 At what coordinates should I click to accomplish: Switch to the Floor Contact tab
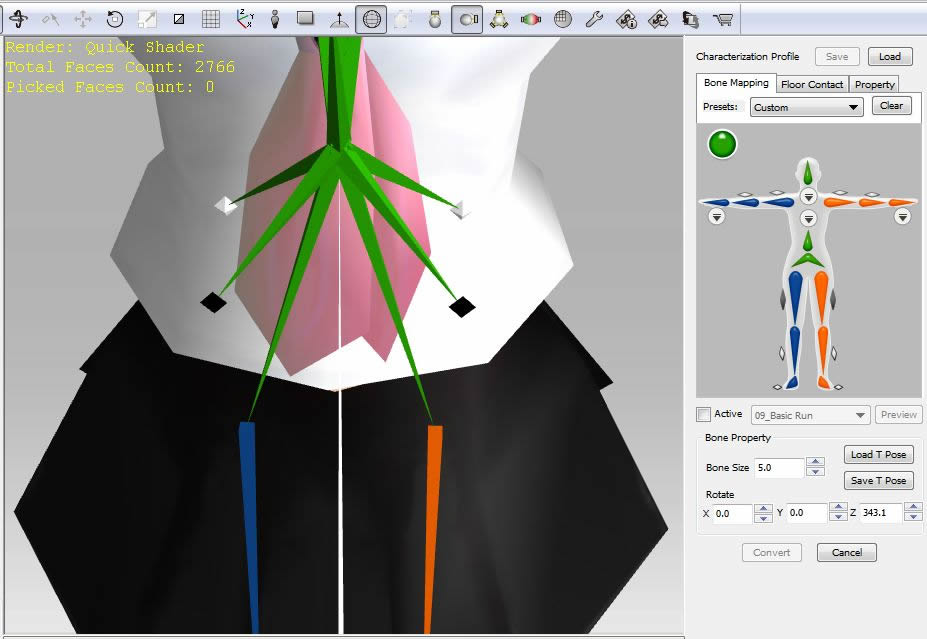812,84
